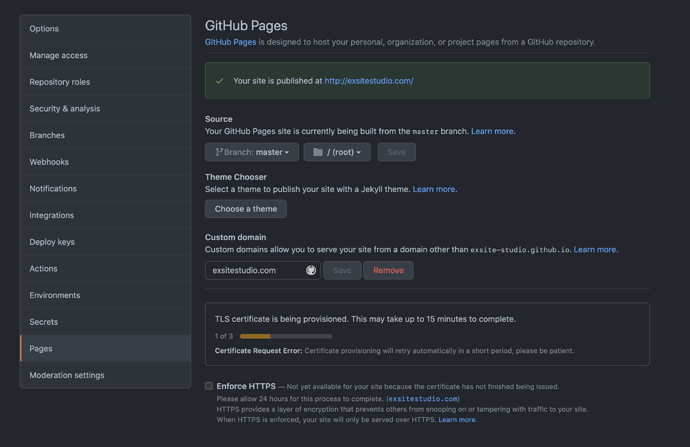Navigate to Branches settings

point(105,135)
